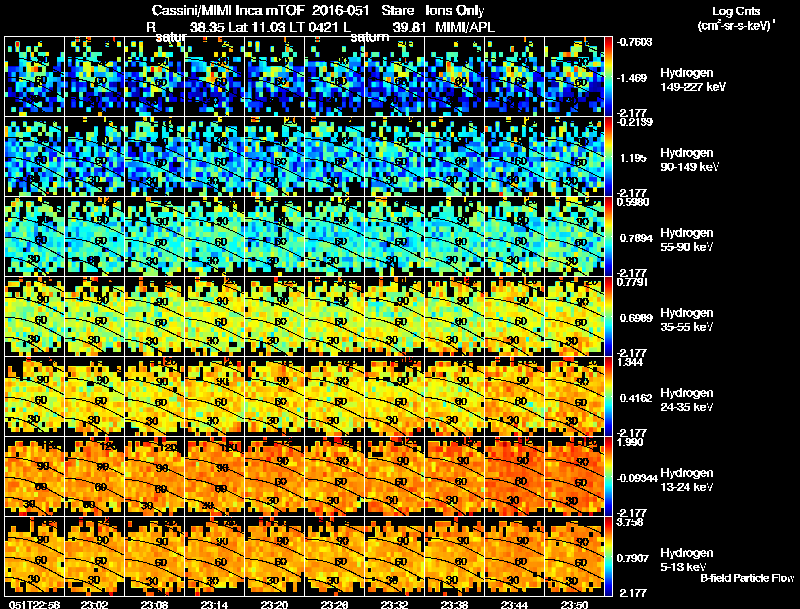This screenshot has height=609, width=800.
Task: Click the '23:38' time label
Action: [455, 604]
